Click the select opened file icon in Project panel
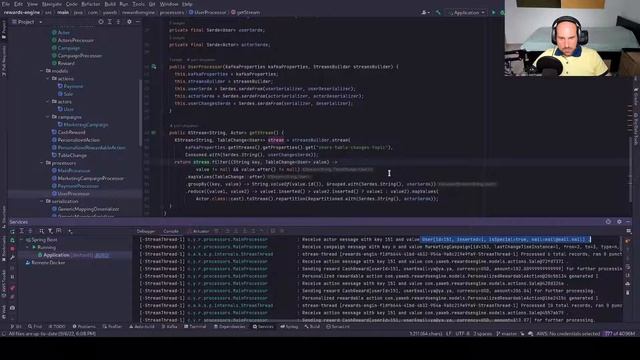The image size is (640, 360). click(x=101, y=22)
